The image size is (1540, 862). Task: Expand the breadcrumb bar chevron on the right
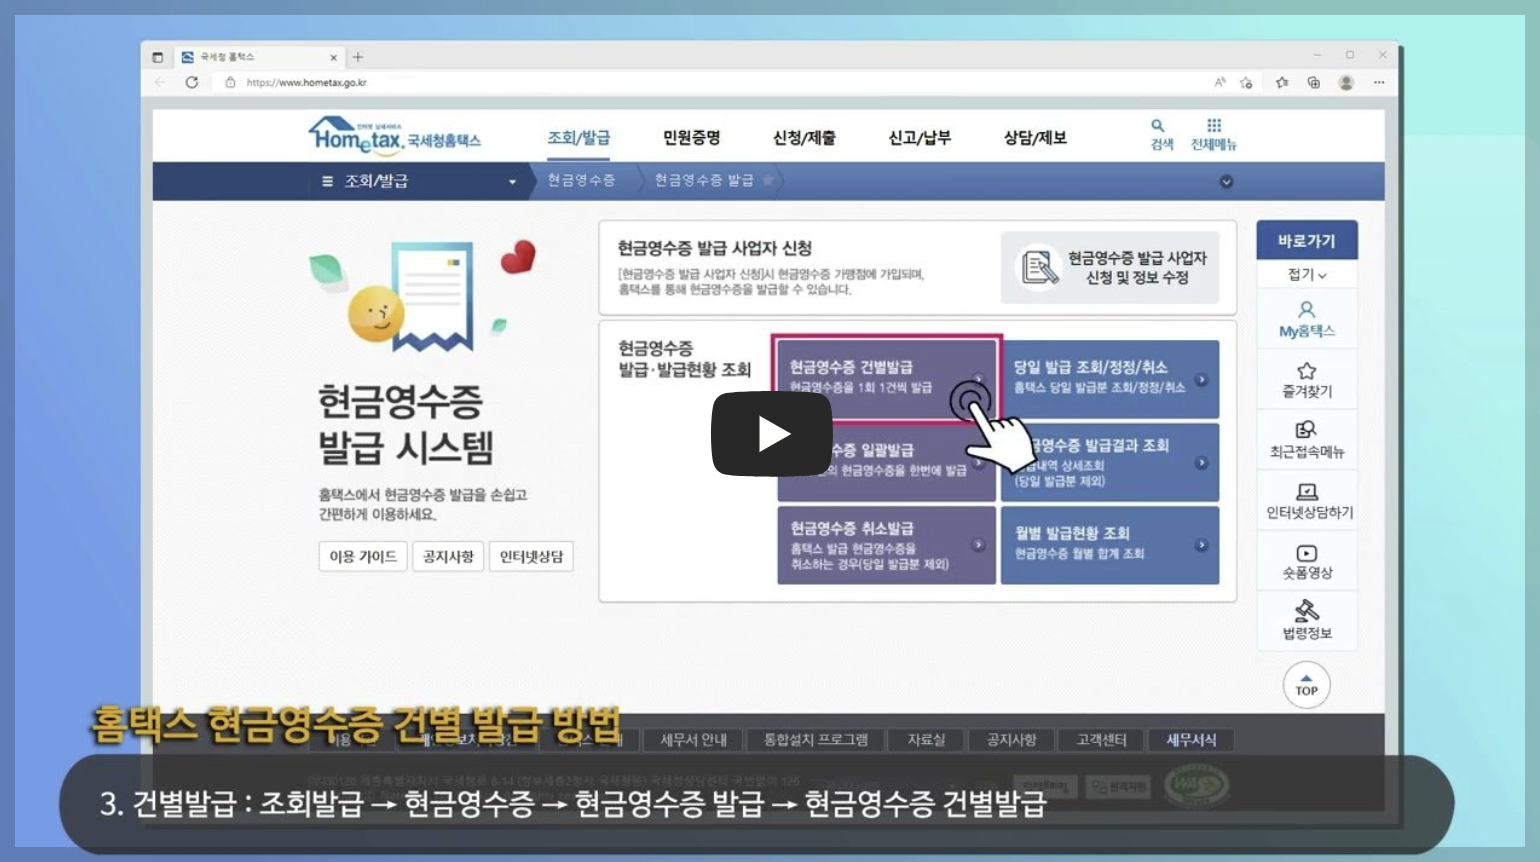1225,181
